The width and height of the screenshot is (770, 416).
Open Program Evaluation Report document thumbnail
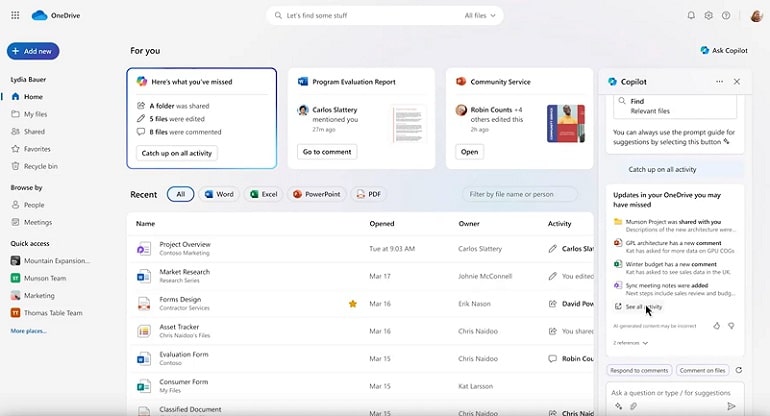point(409,124)
